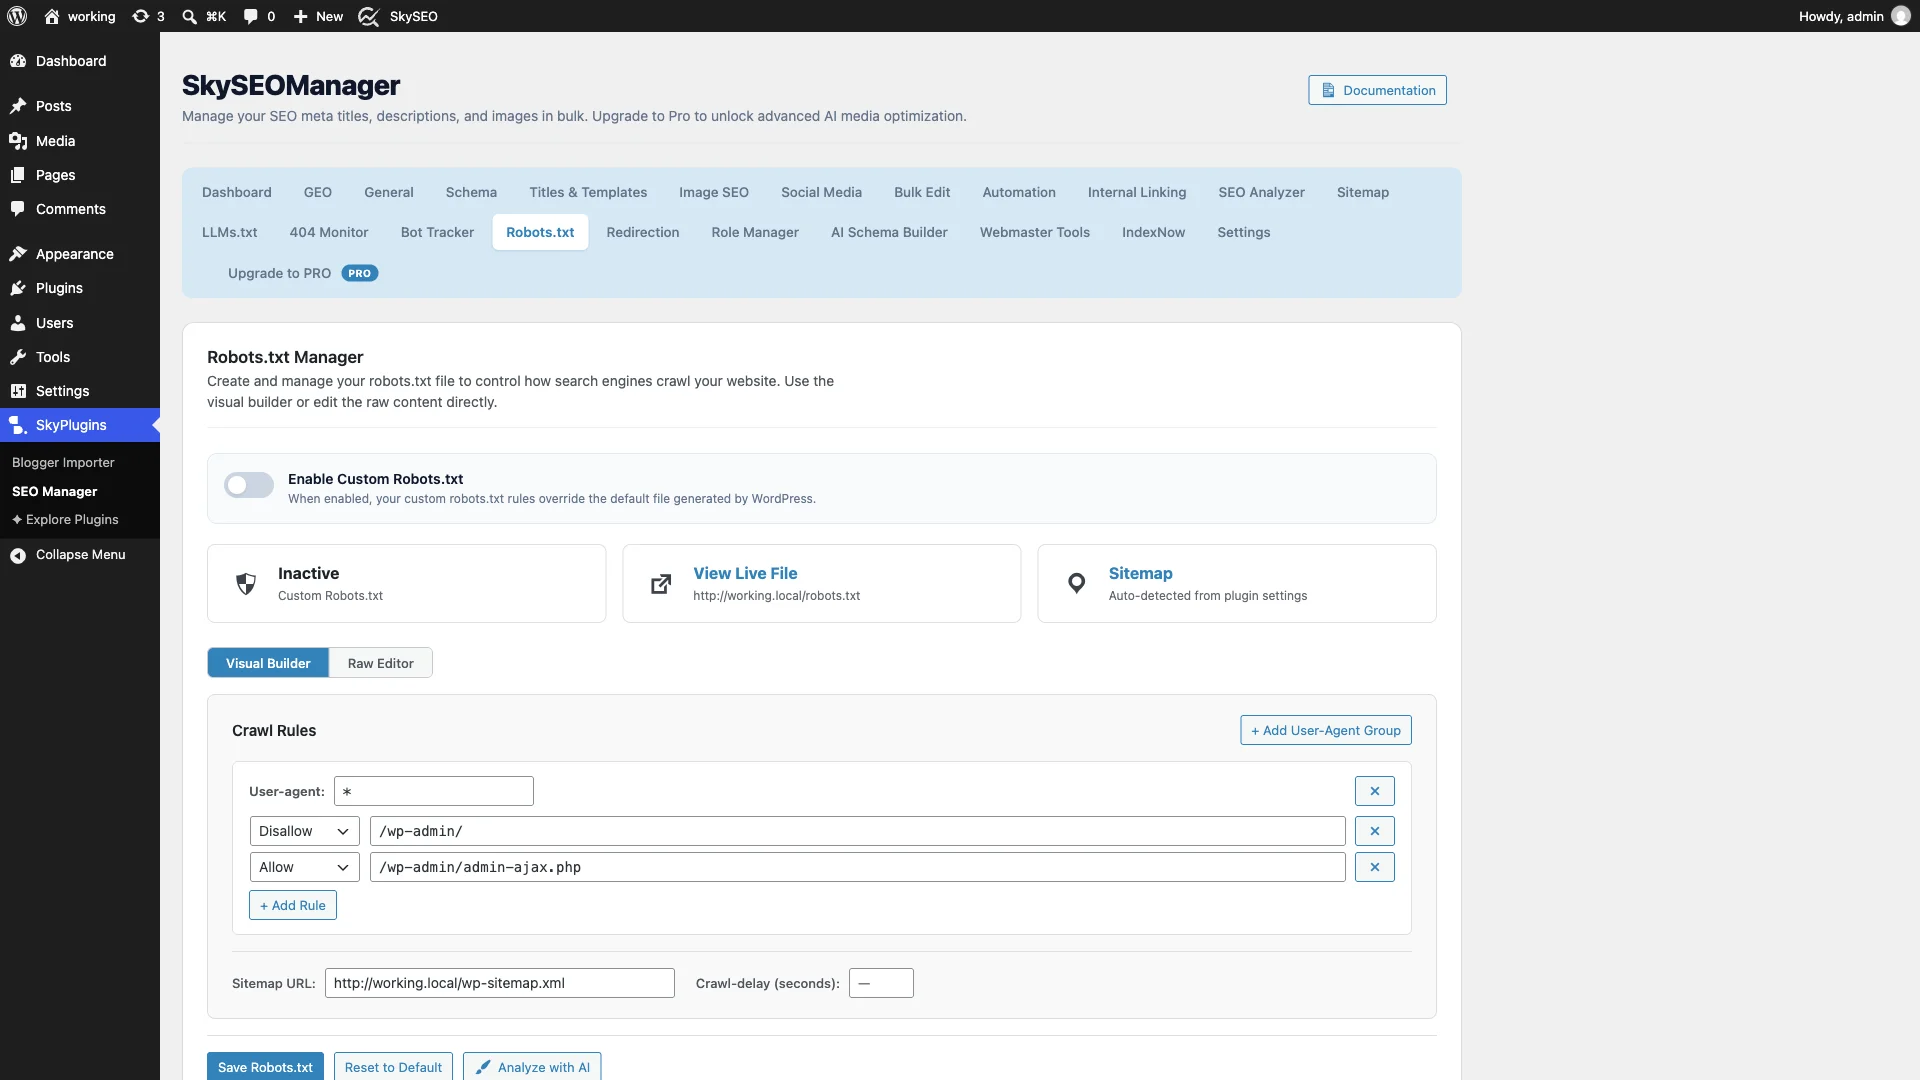Image resolution: width=1920 pixels, height=1080 pixels.
Task: Click Add User-Agent Group button
Action: 1326,730
